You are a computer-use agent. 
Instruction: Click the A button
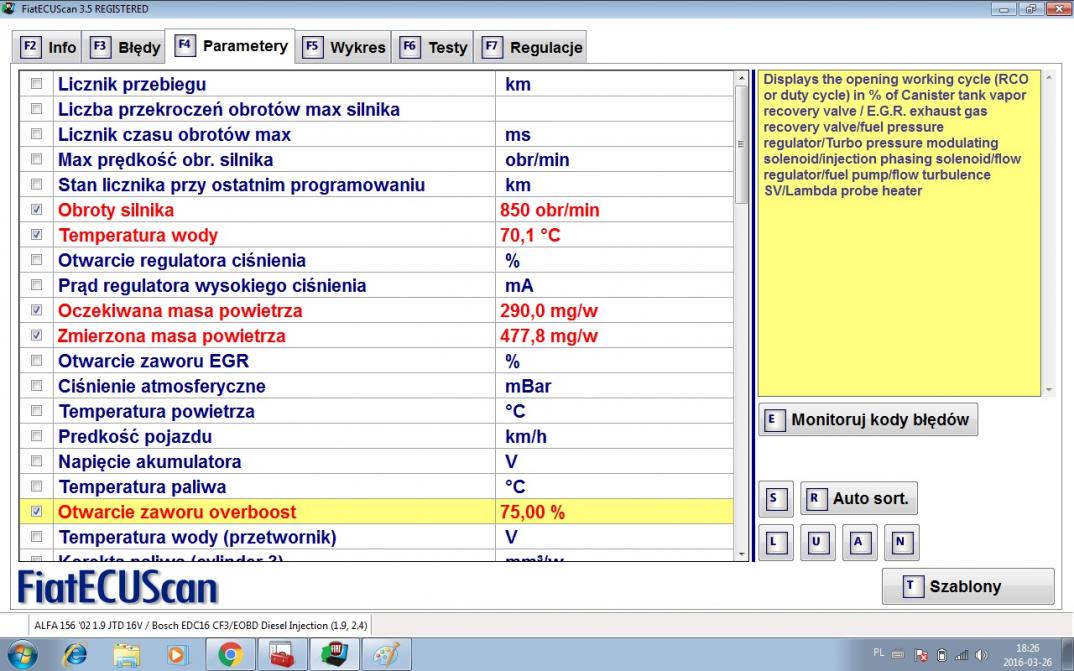(859, 542)
